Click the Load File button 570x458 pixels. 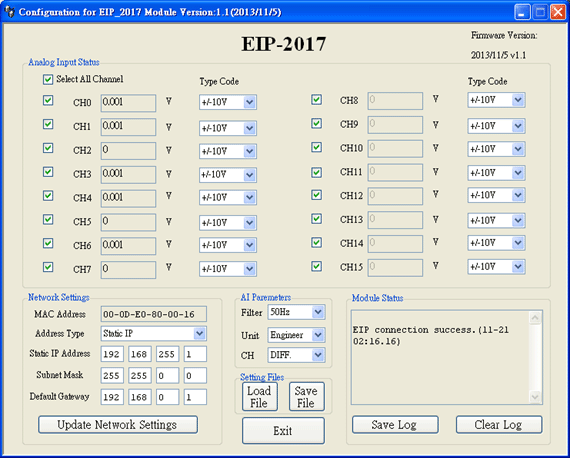point(260,397)
